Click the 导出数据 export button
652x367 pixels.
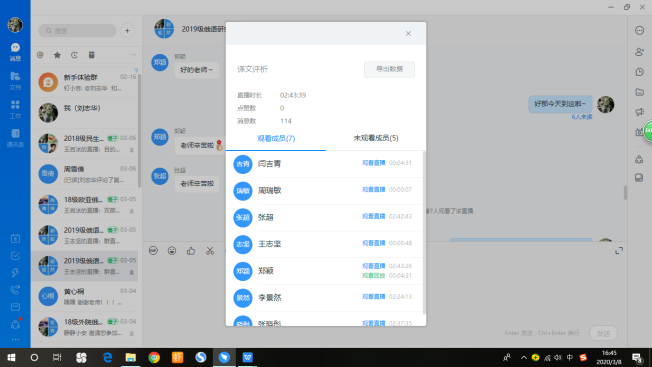[x=389, y=69]
